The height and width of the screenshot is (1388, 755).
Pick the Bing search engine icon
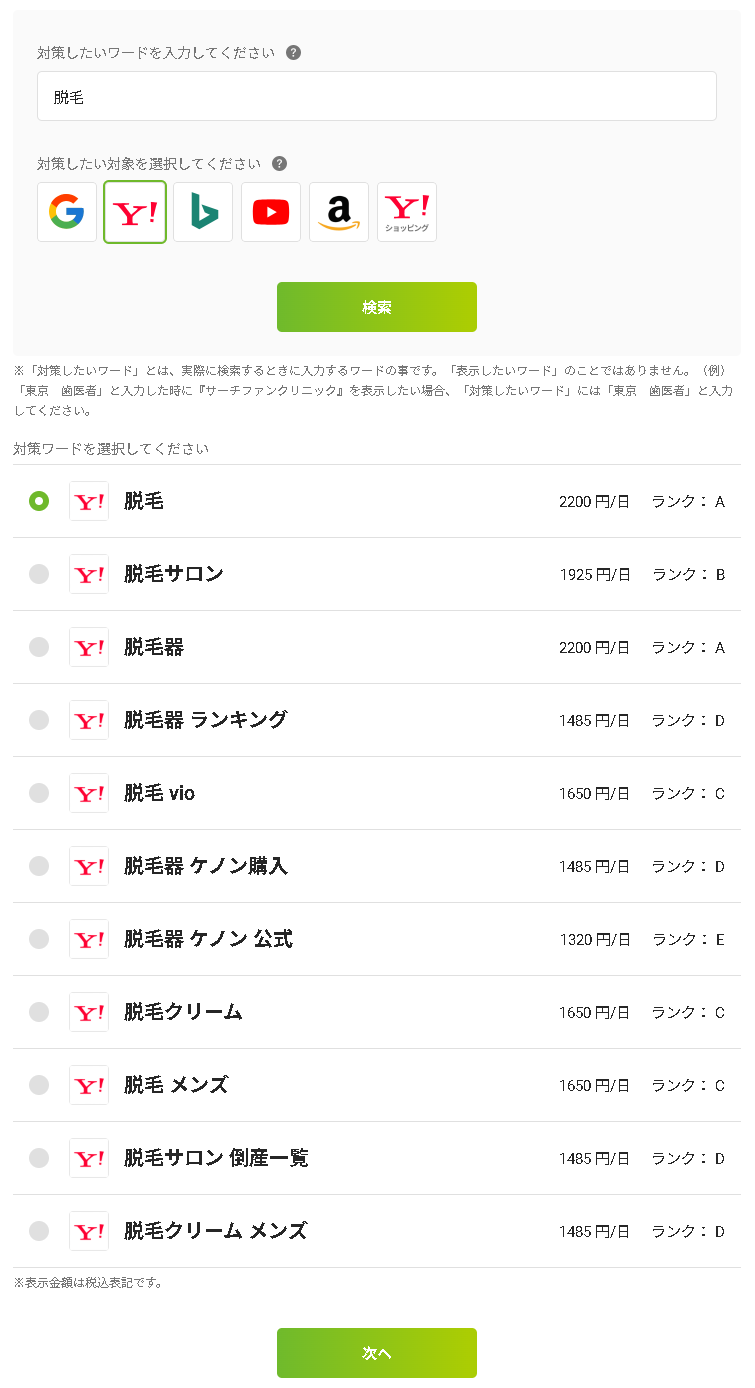point(203,212)
